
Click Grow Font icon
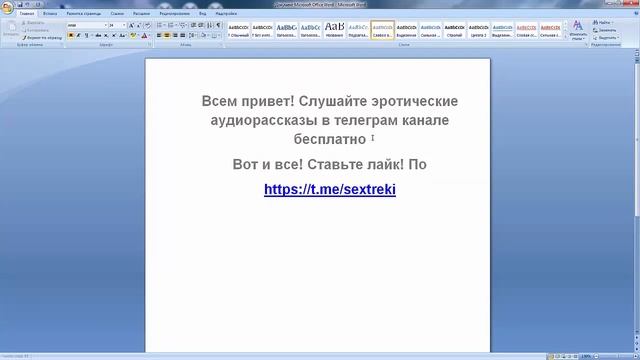pos(131,25)
